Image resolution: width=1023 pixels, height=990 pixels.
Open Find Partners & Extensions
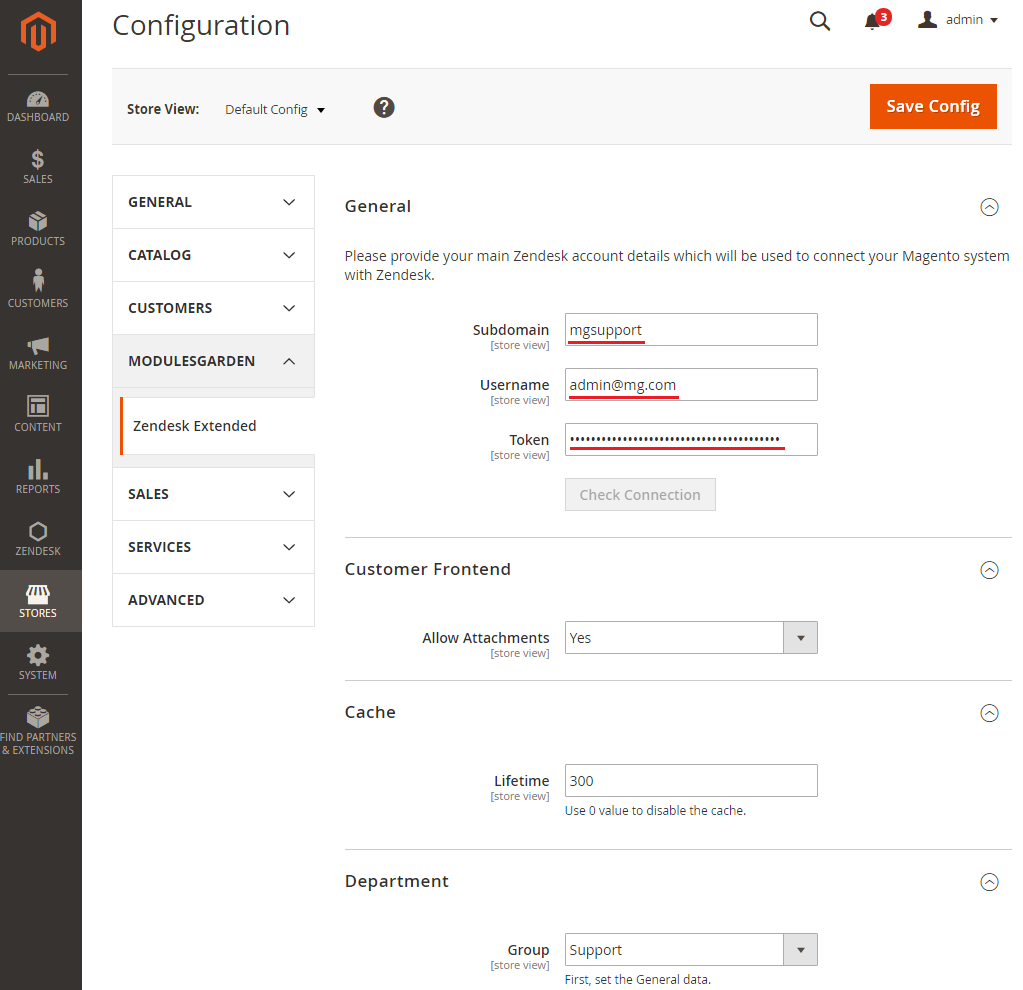38,732
